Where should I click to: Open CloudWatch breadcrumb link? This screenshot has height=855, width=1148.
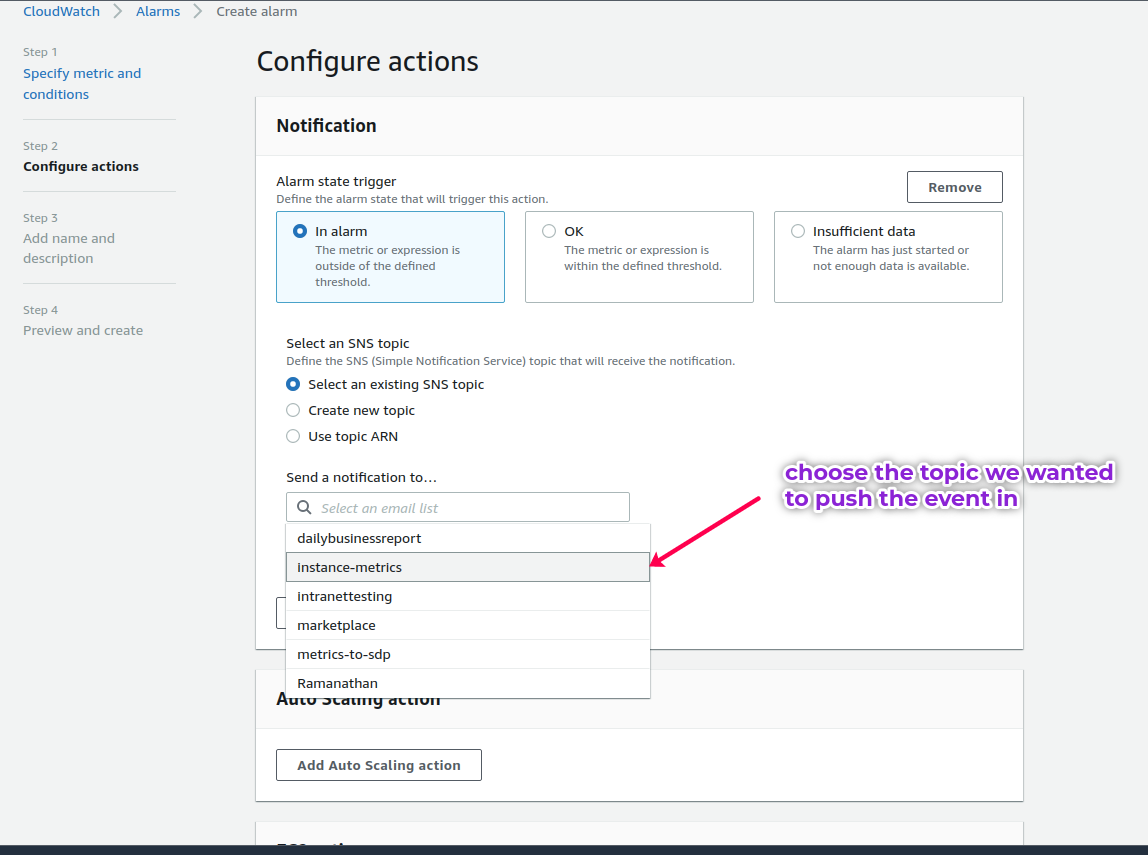pyautogui.click(x=61, y=12)
